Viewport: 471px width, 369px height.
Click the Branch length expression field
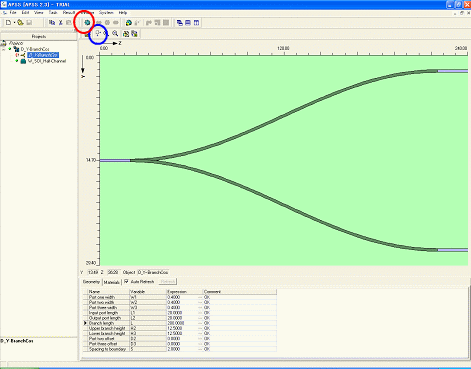(x=183, y=323)
